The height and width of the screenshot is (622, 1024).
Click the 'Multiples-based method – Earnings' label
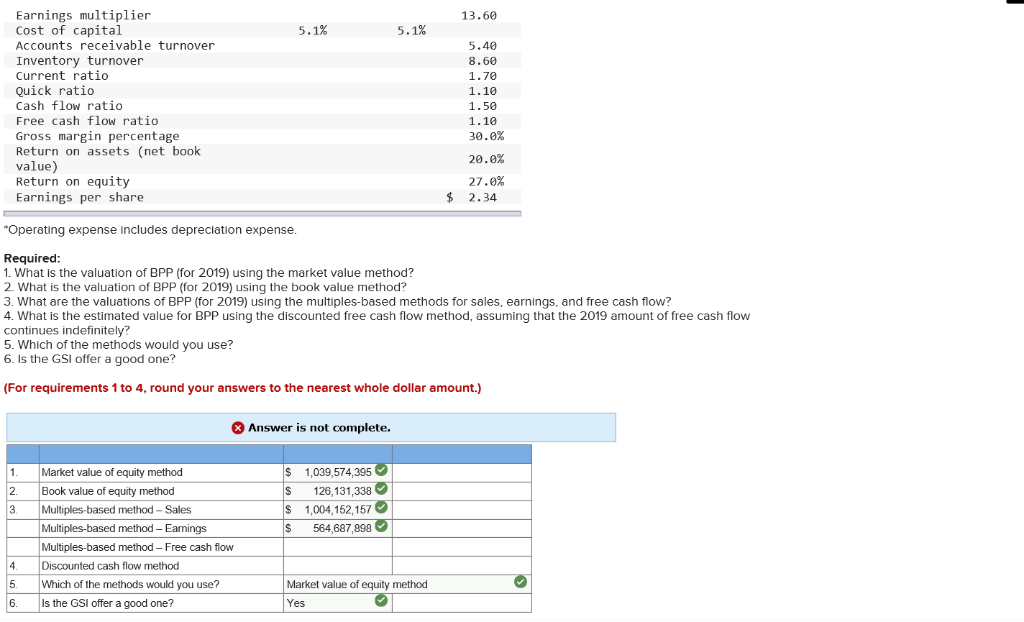[x=124, y=529]
